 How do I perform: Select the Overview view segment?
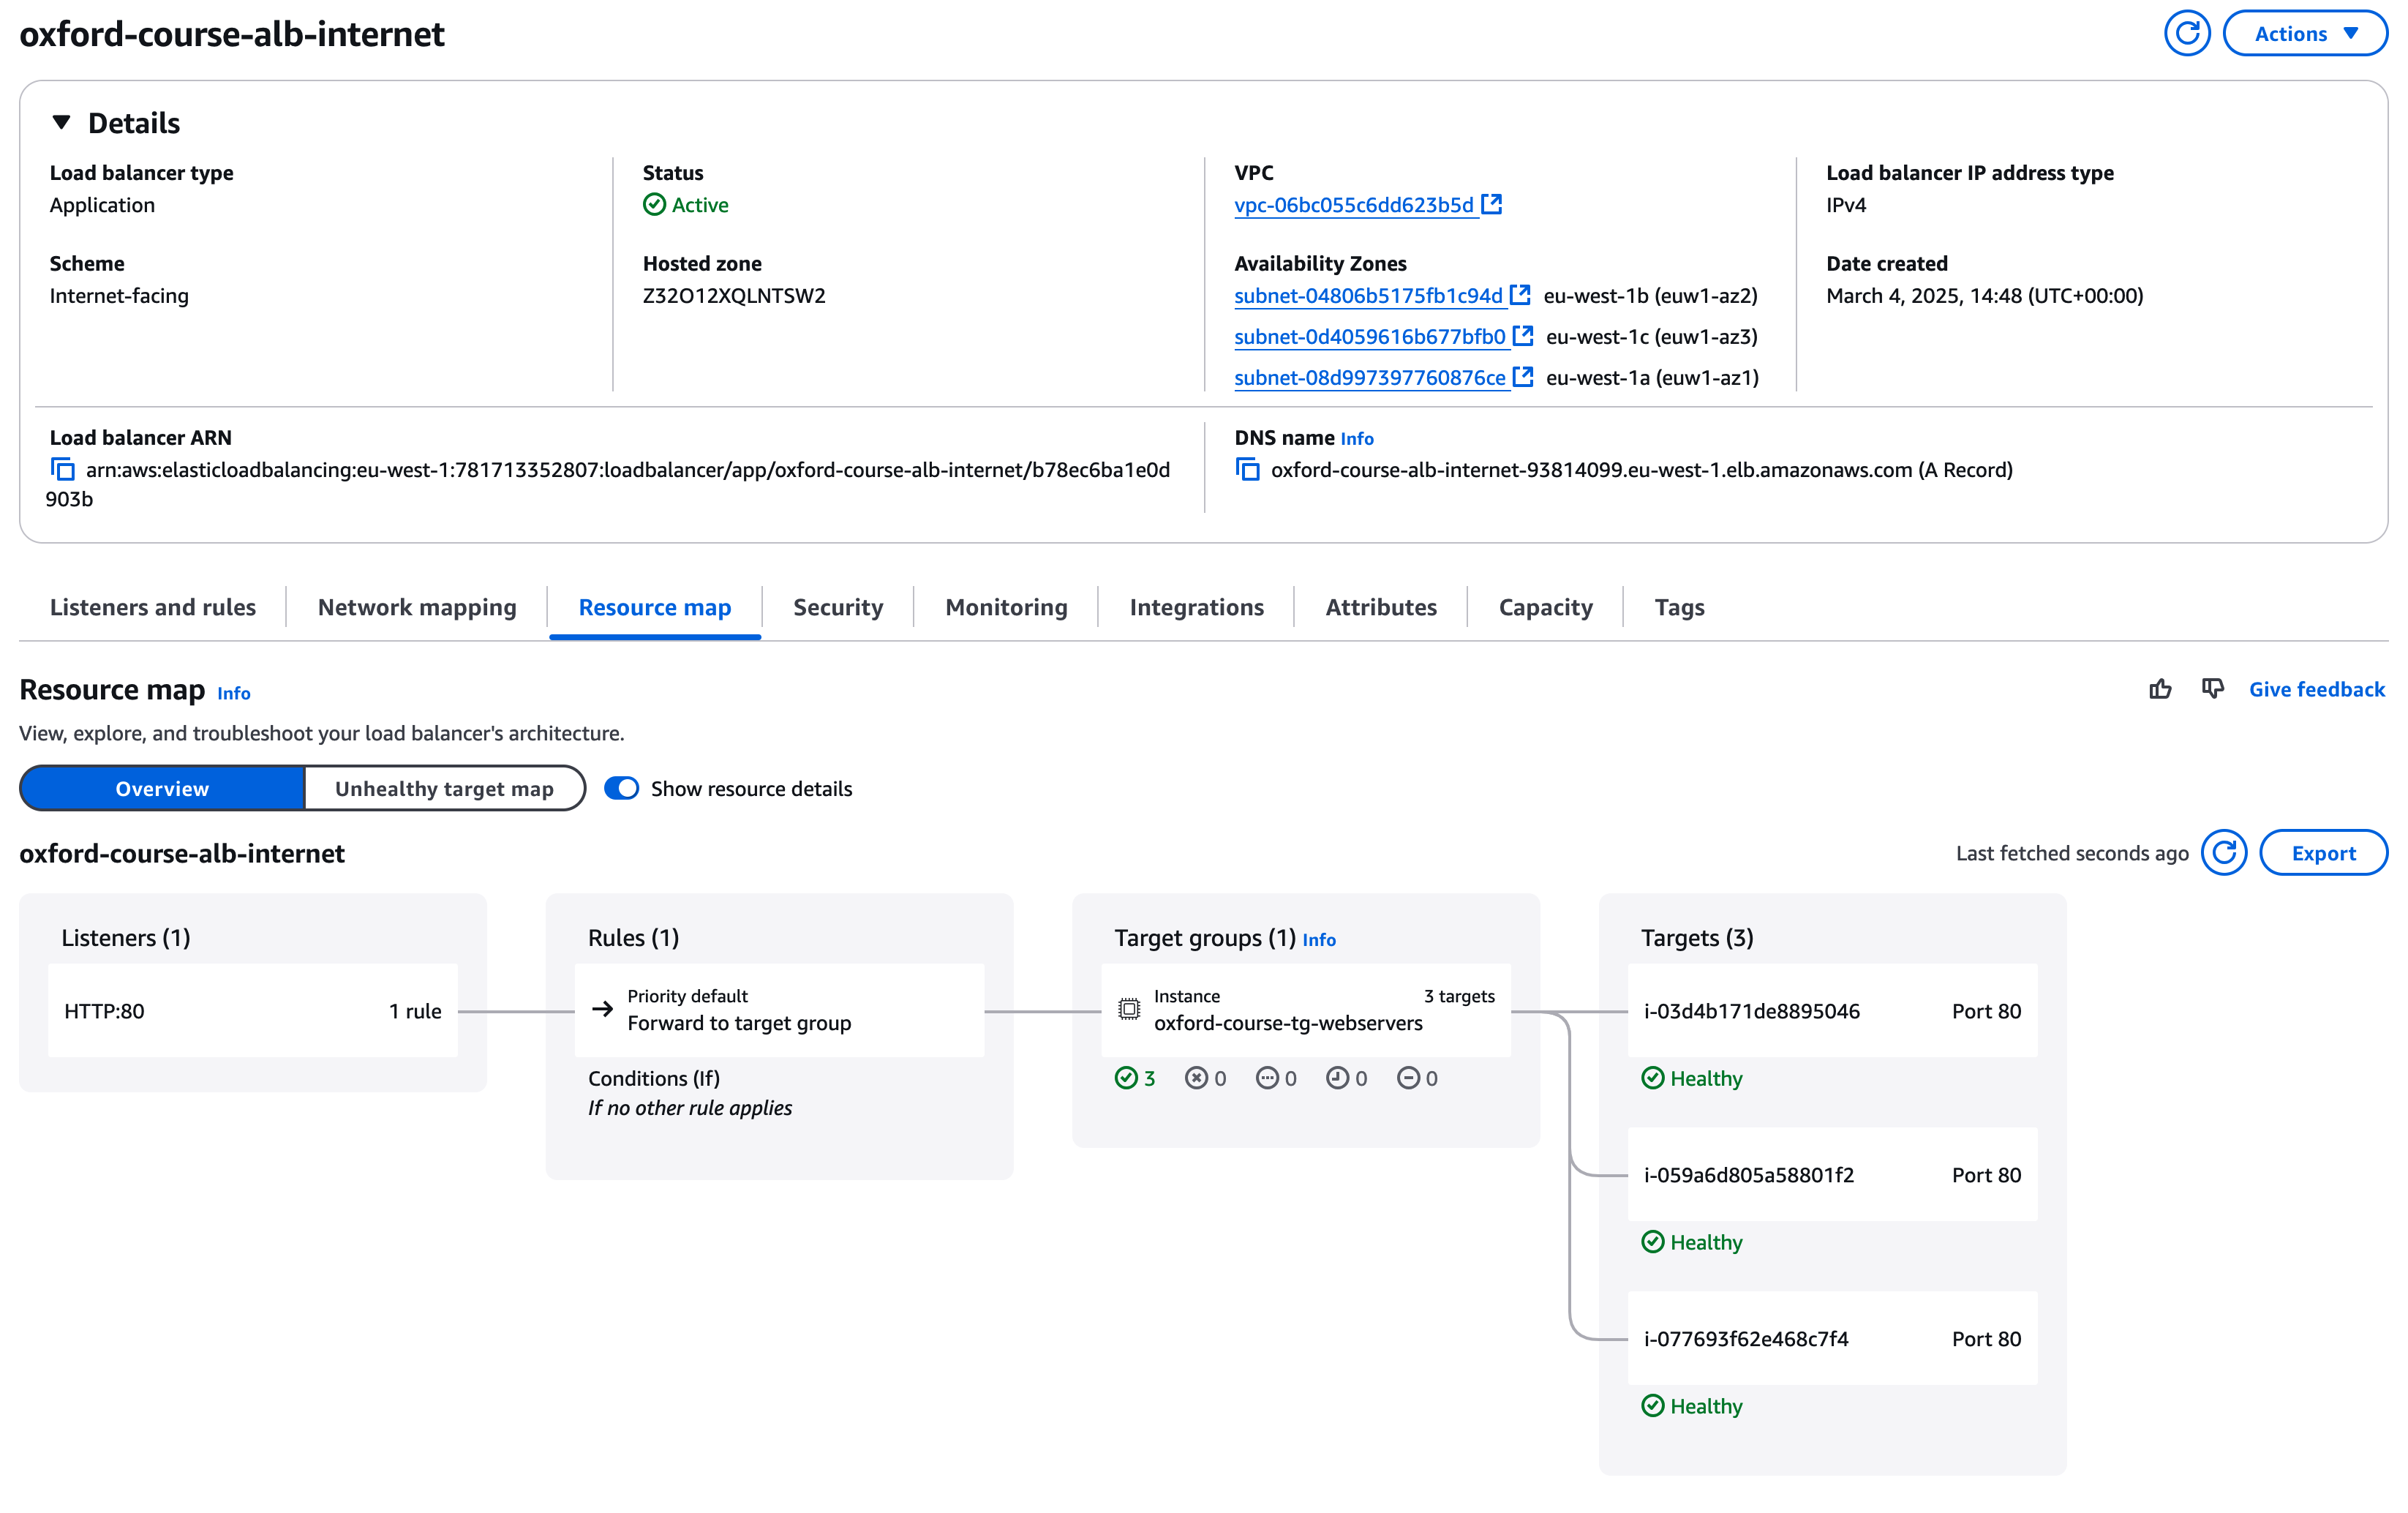(162, 789)
